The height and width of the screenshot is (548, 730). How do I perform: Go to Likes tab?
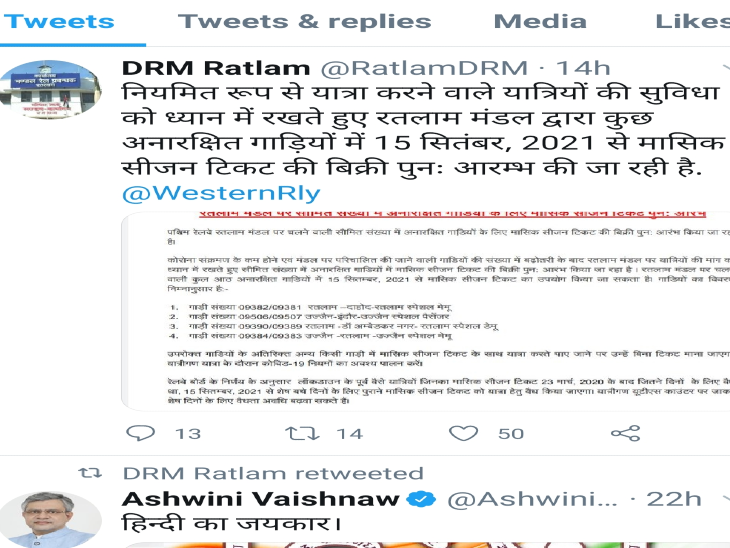pyautogui.click(x=692, y=21)
